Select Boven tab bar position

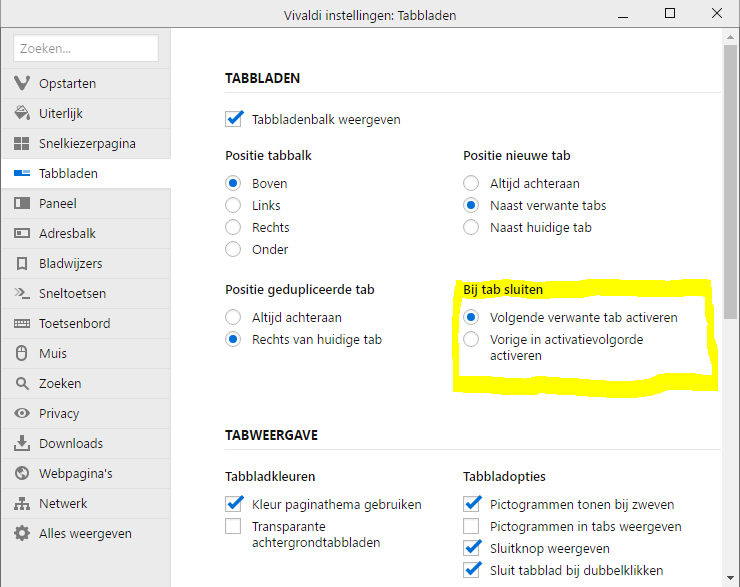point(233,183)
